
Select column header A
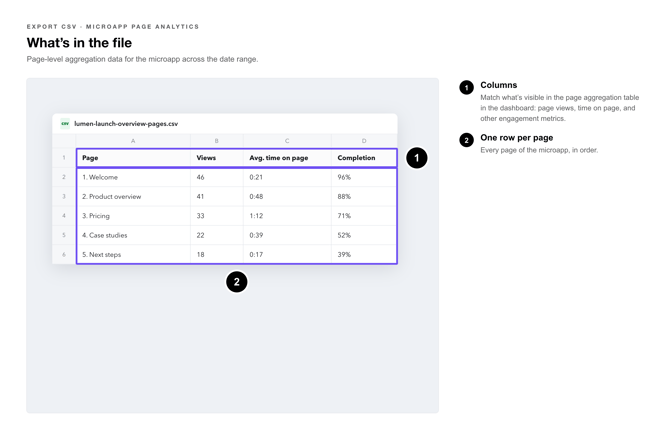tap(133, 141)
